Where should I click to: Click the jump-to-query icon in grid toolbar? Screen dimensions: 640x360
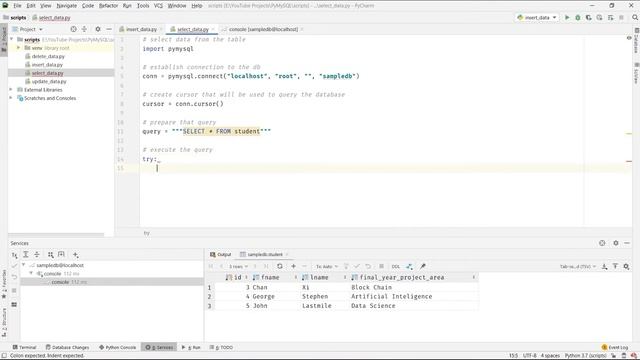pyautogui.click(x=409, y=266)
